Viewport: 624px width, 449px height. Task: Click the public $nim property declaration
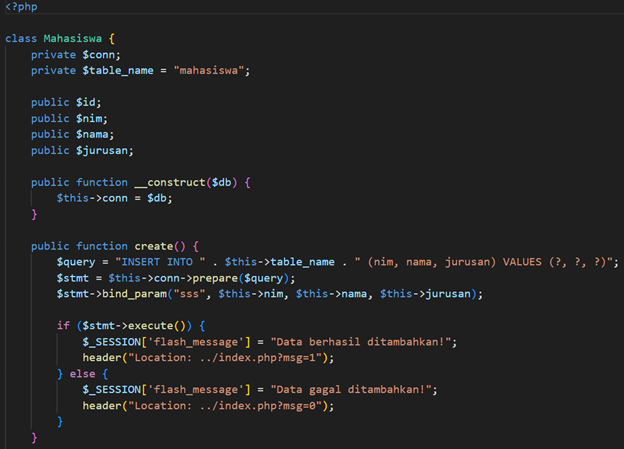[x=70, y=118]
